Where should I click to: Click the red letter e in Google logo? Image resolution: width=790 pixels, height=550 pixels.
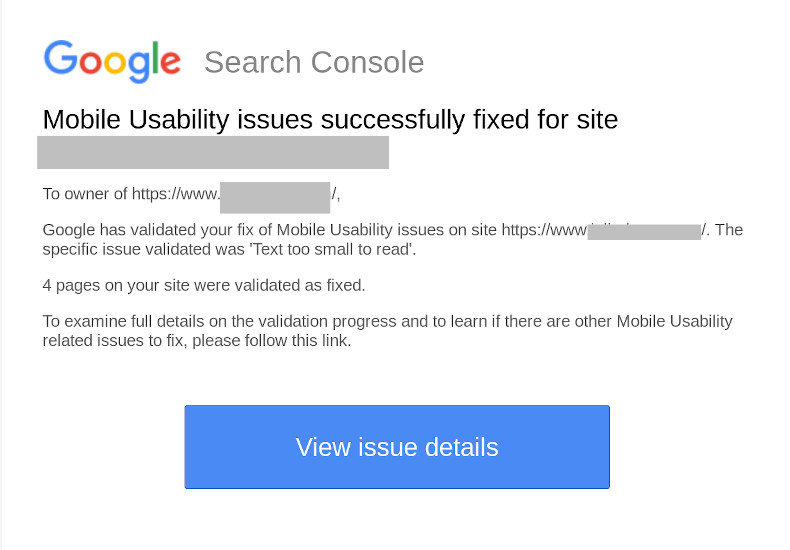click(x=170, y=63)
